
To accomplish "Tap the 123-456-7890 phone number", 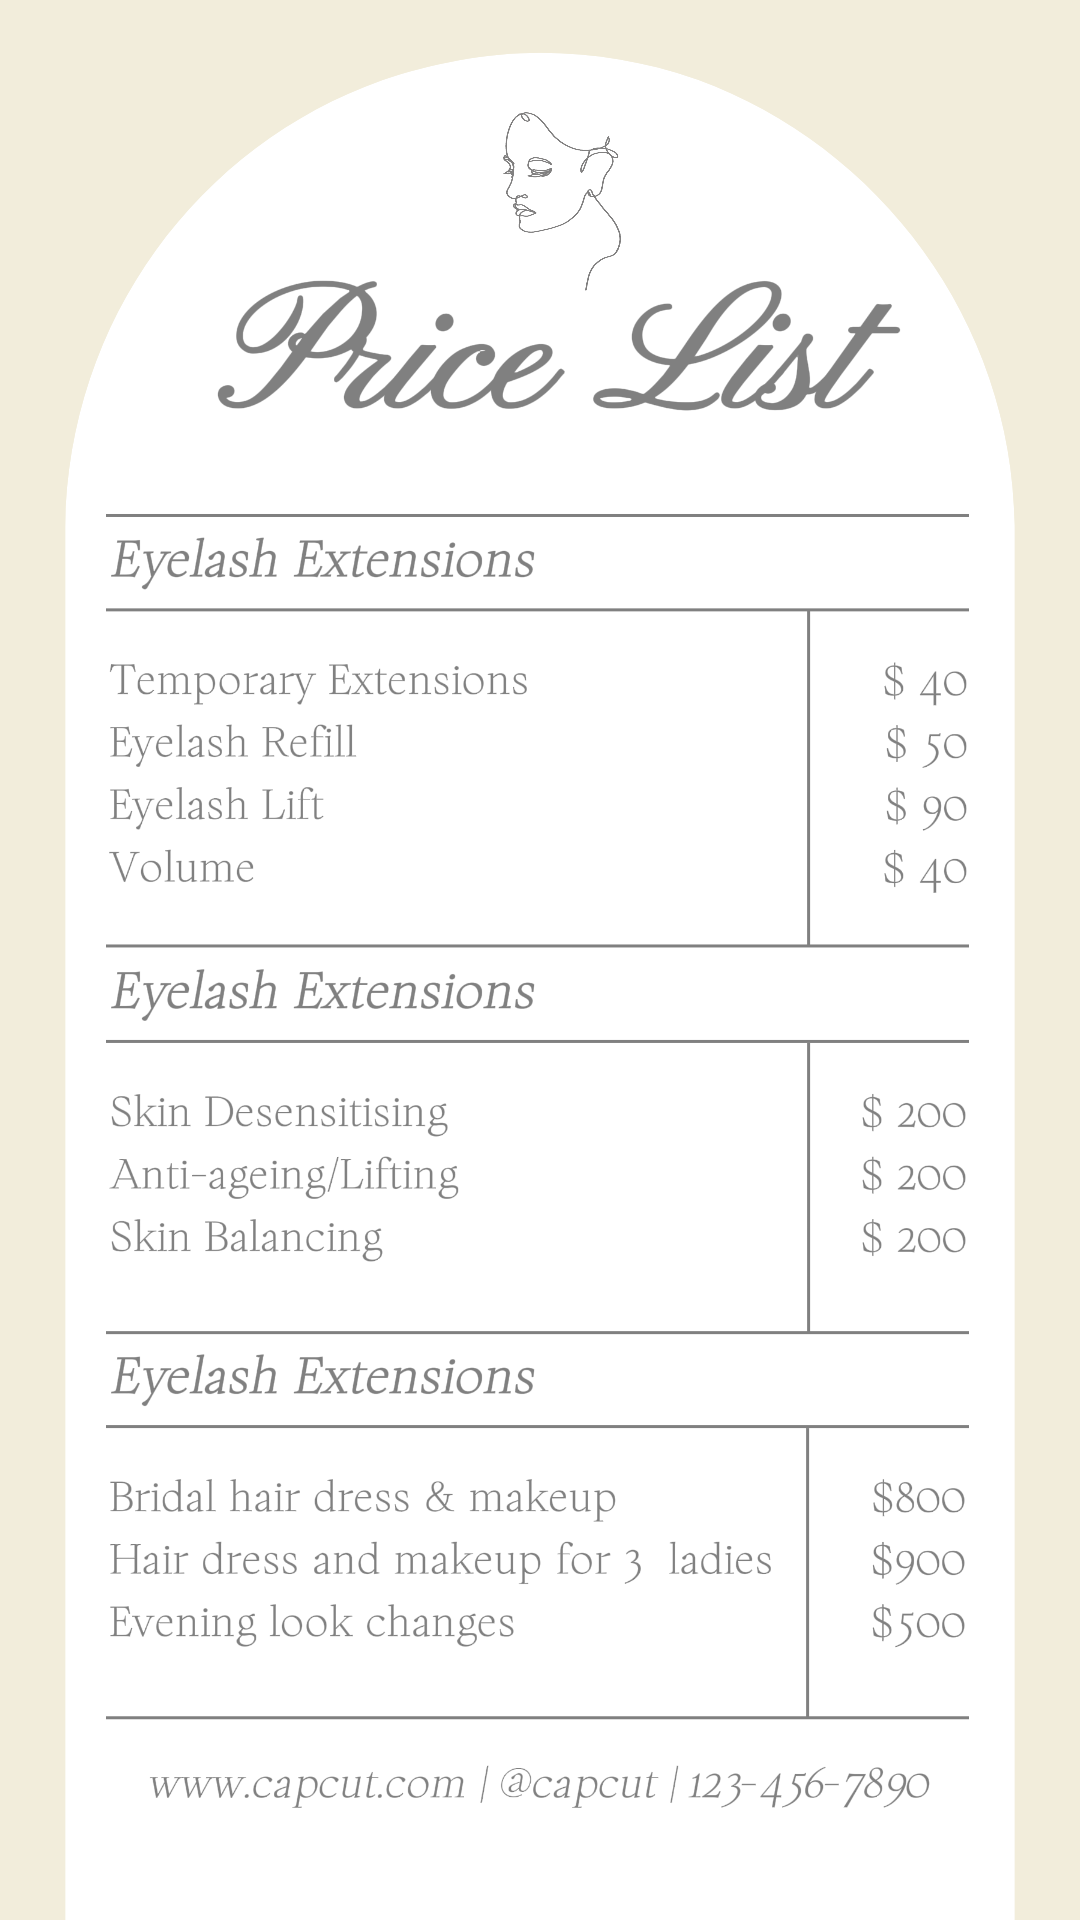I will point(809,1785).
